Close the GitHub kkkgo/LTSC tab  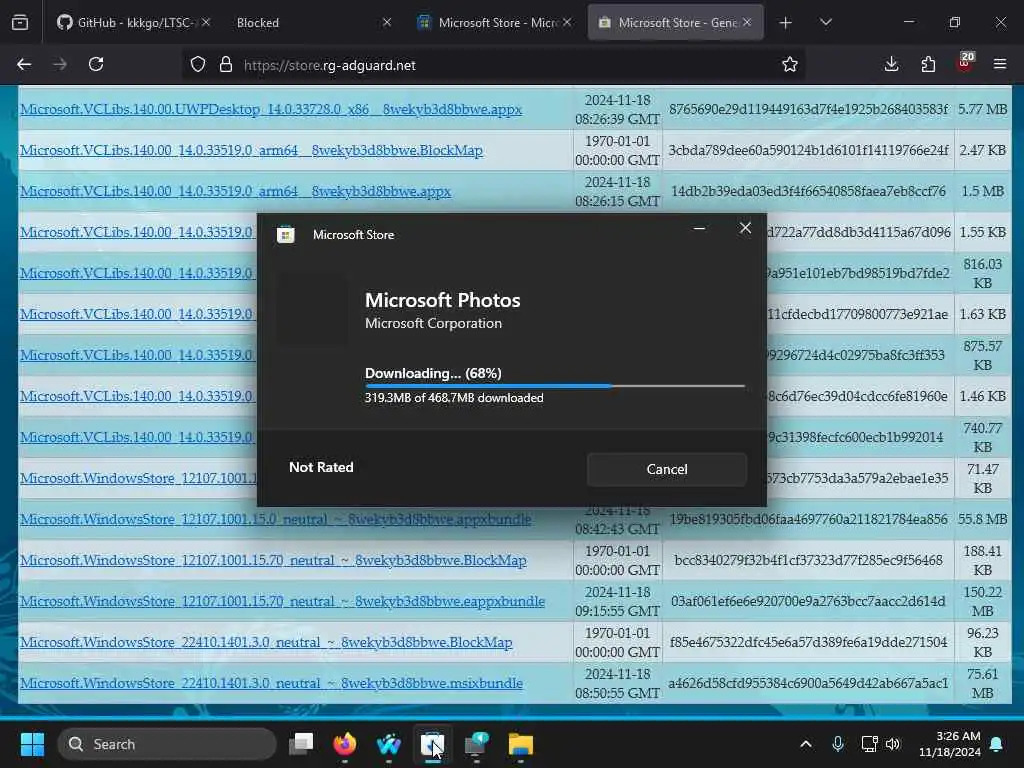click(206, 23)
